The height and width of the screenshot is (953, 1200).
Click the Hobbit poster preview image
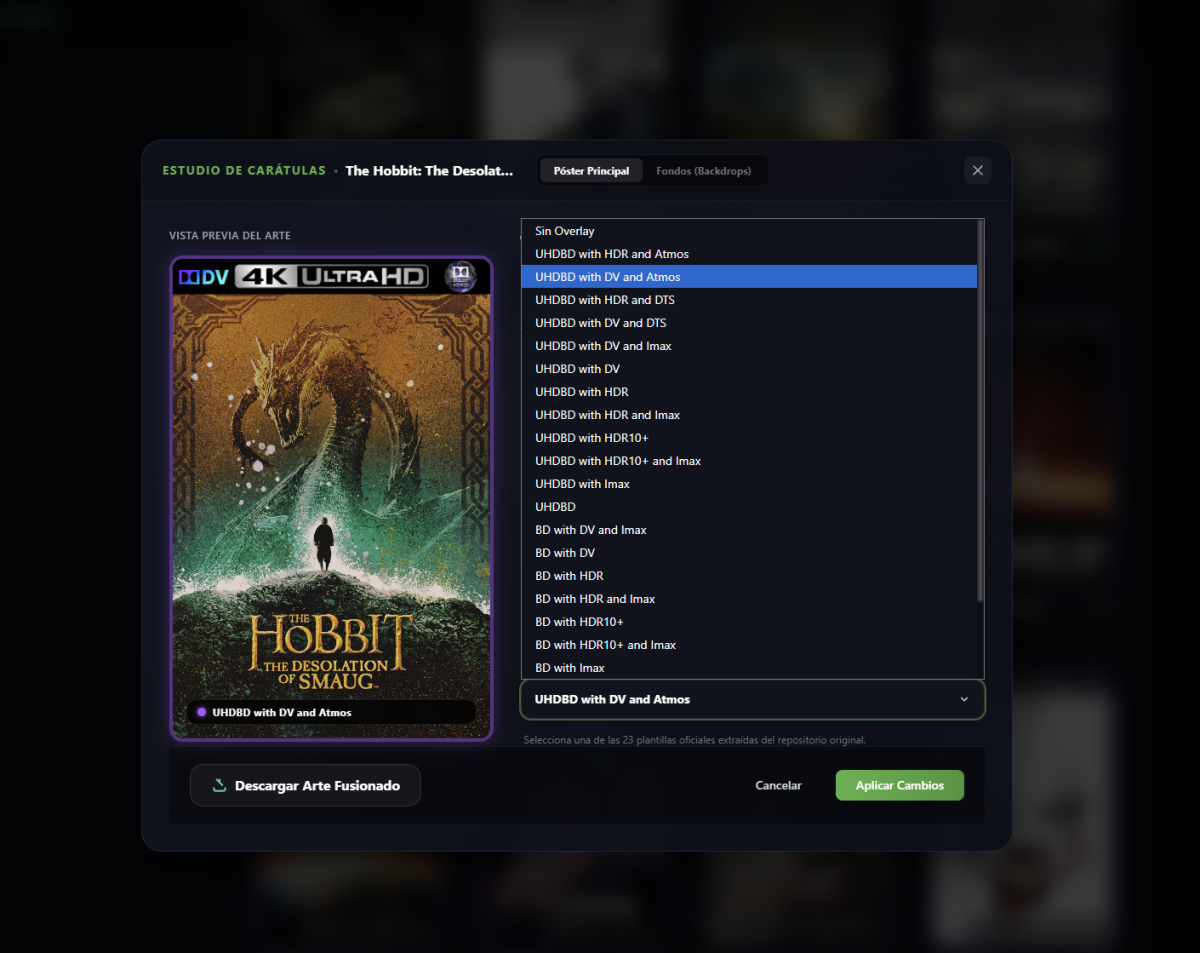331,498
